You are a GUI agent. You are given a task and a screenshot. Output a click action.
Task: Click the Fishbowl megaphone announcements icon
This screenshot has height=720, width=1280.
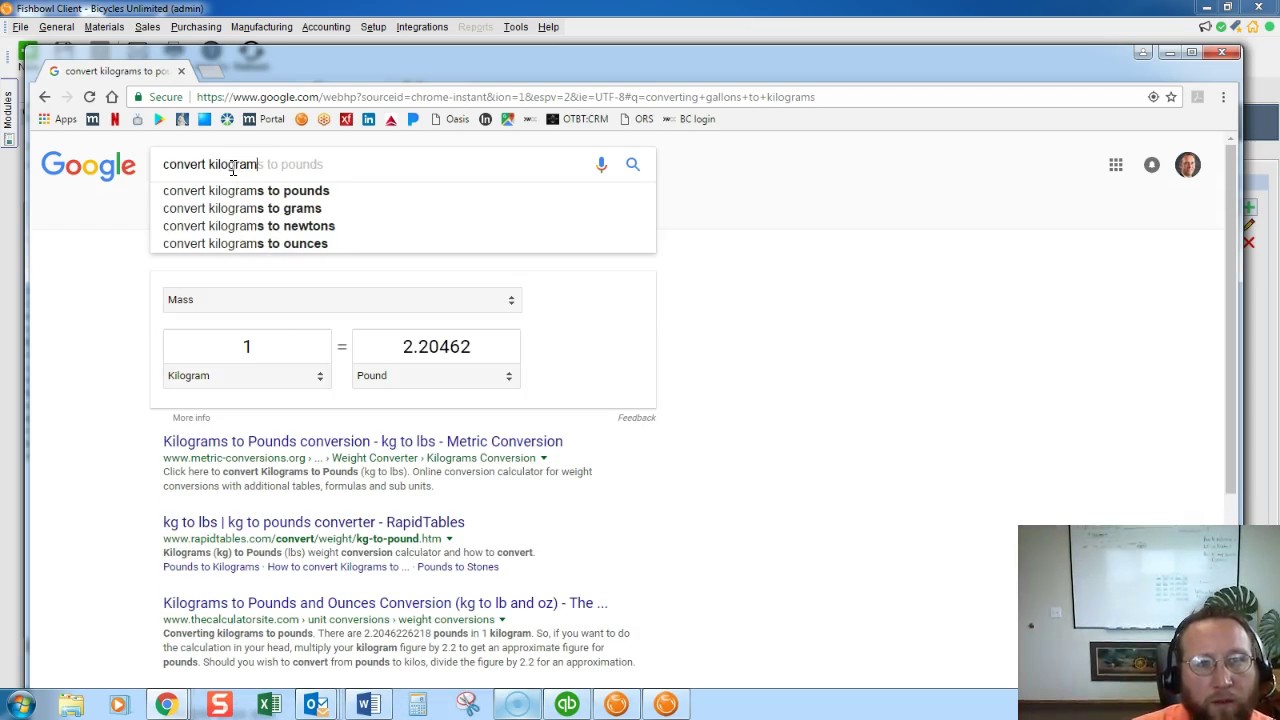tap(1205, 27)
